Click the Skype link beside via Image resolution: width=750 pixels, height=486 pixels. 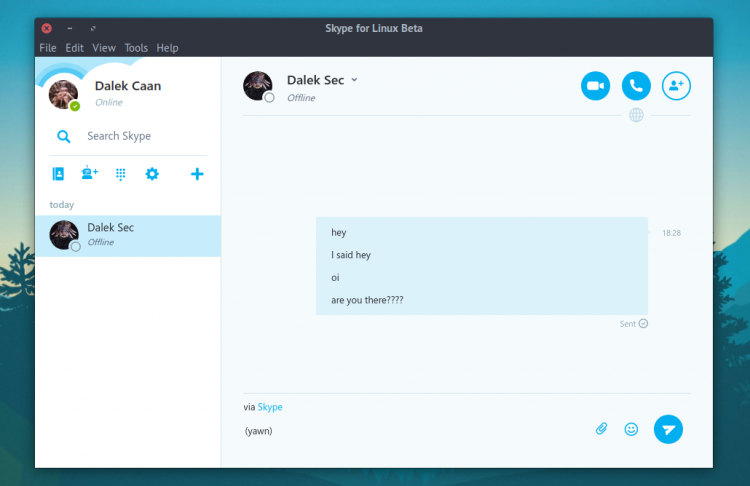click(270, 407)
